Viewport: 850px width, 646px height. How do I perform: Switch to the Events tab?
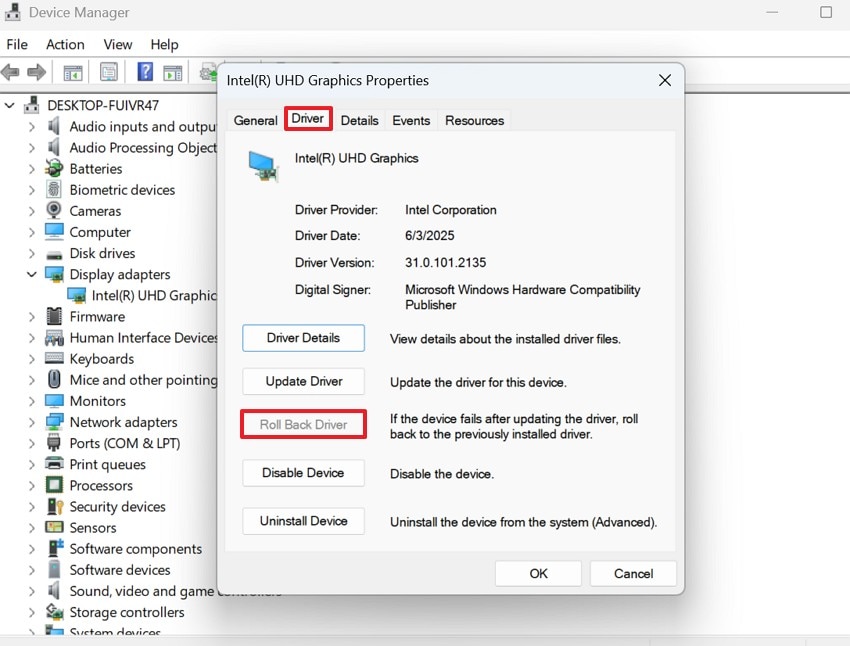[x=411, y=120]
